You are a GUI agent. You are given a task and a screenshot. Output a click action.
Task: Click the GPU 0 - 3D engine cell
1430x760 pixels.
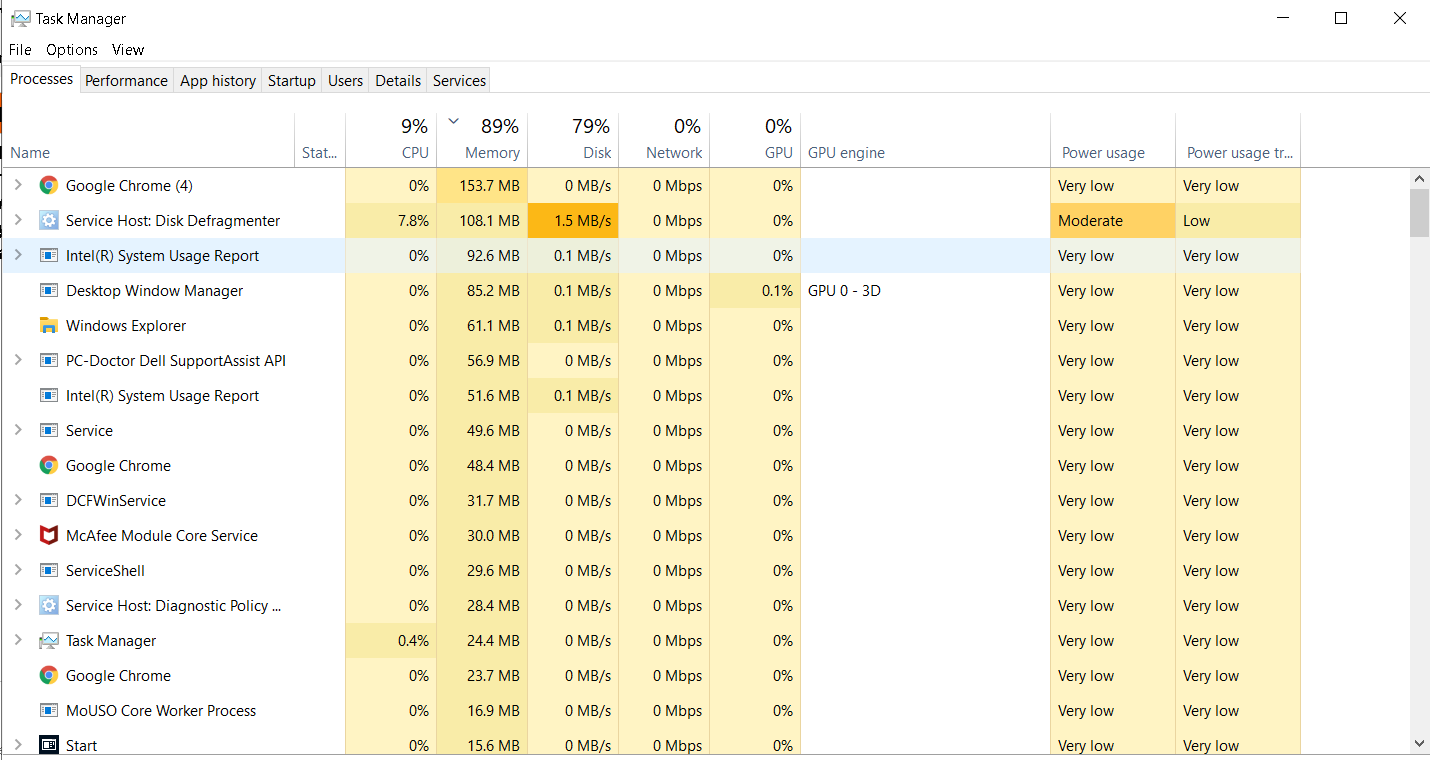pos(925,290)
